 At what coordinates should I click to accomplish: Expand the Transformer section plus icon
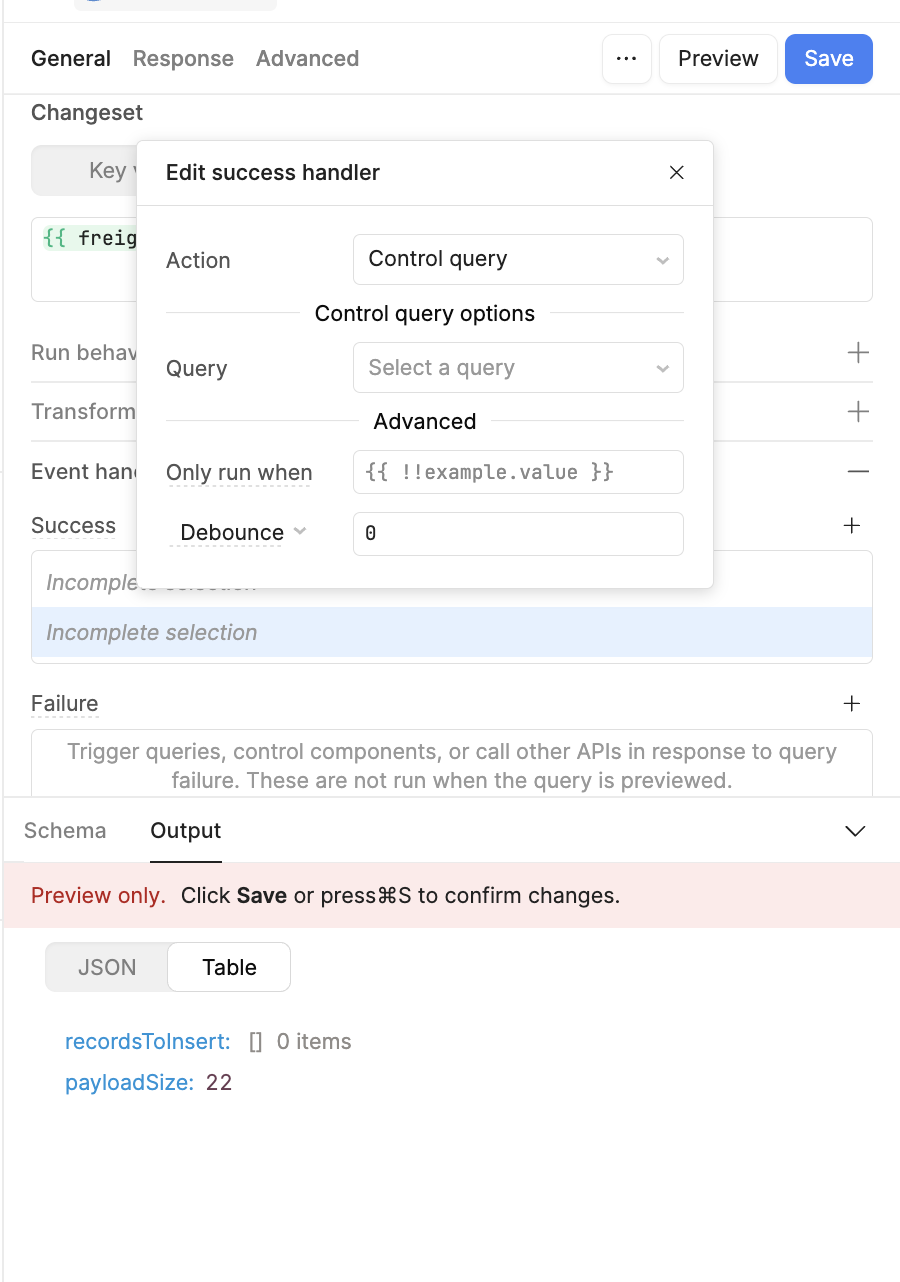click(858, 412)
